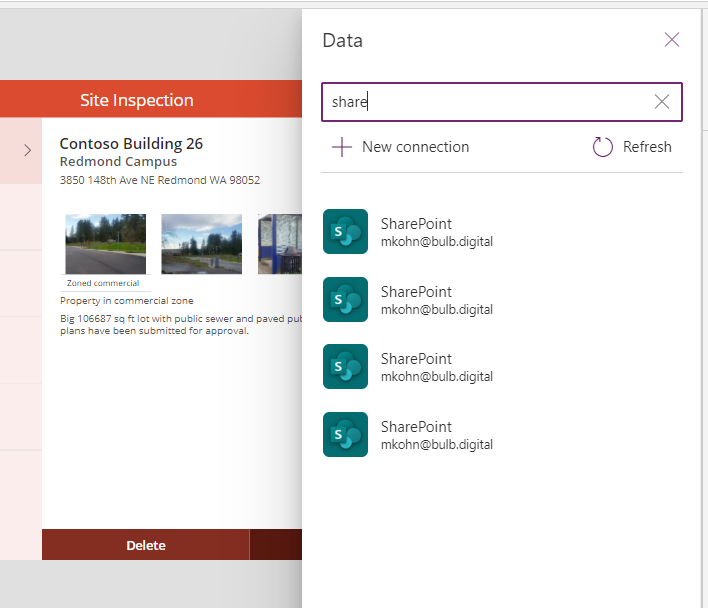Image resolution: width=708 pixels, height=608 pixels.
Task: Delete the site inspection record
Action: [x=145, y=545]
